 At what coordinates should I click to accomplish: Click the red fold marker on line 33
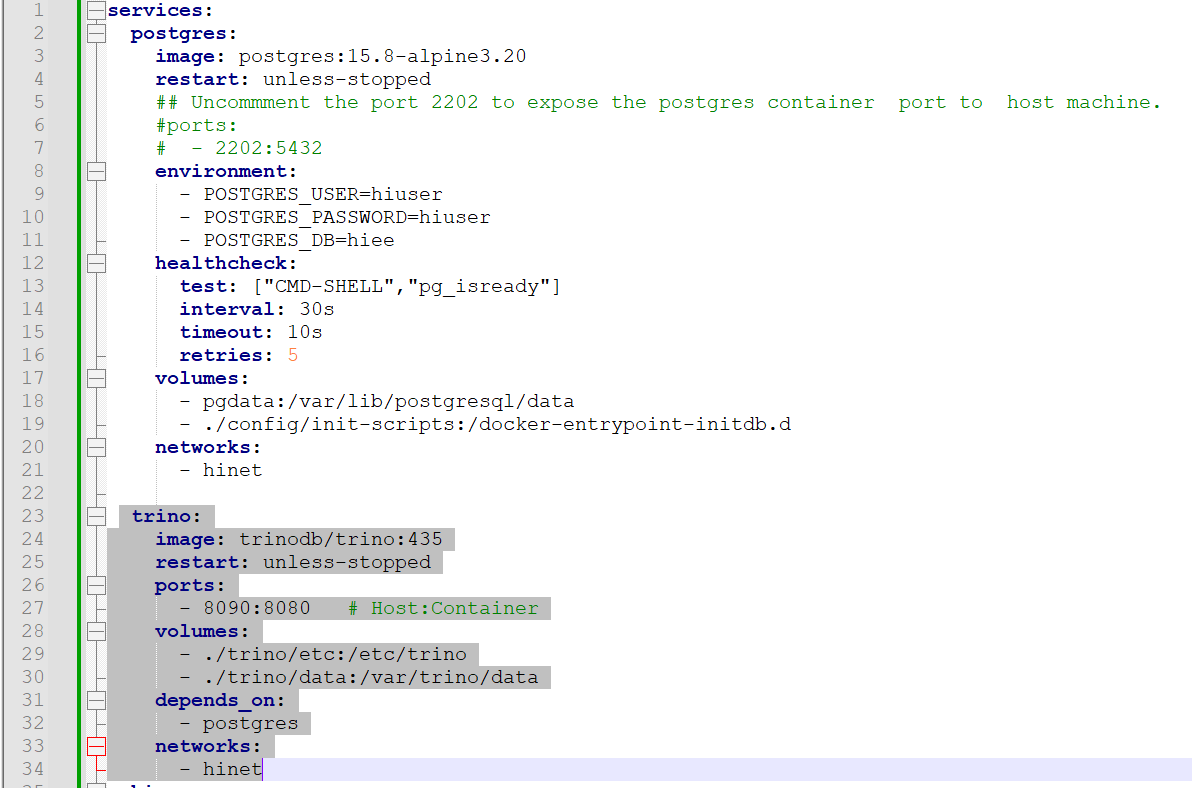pyautogui.click(x=96, y=745)
